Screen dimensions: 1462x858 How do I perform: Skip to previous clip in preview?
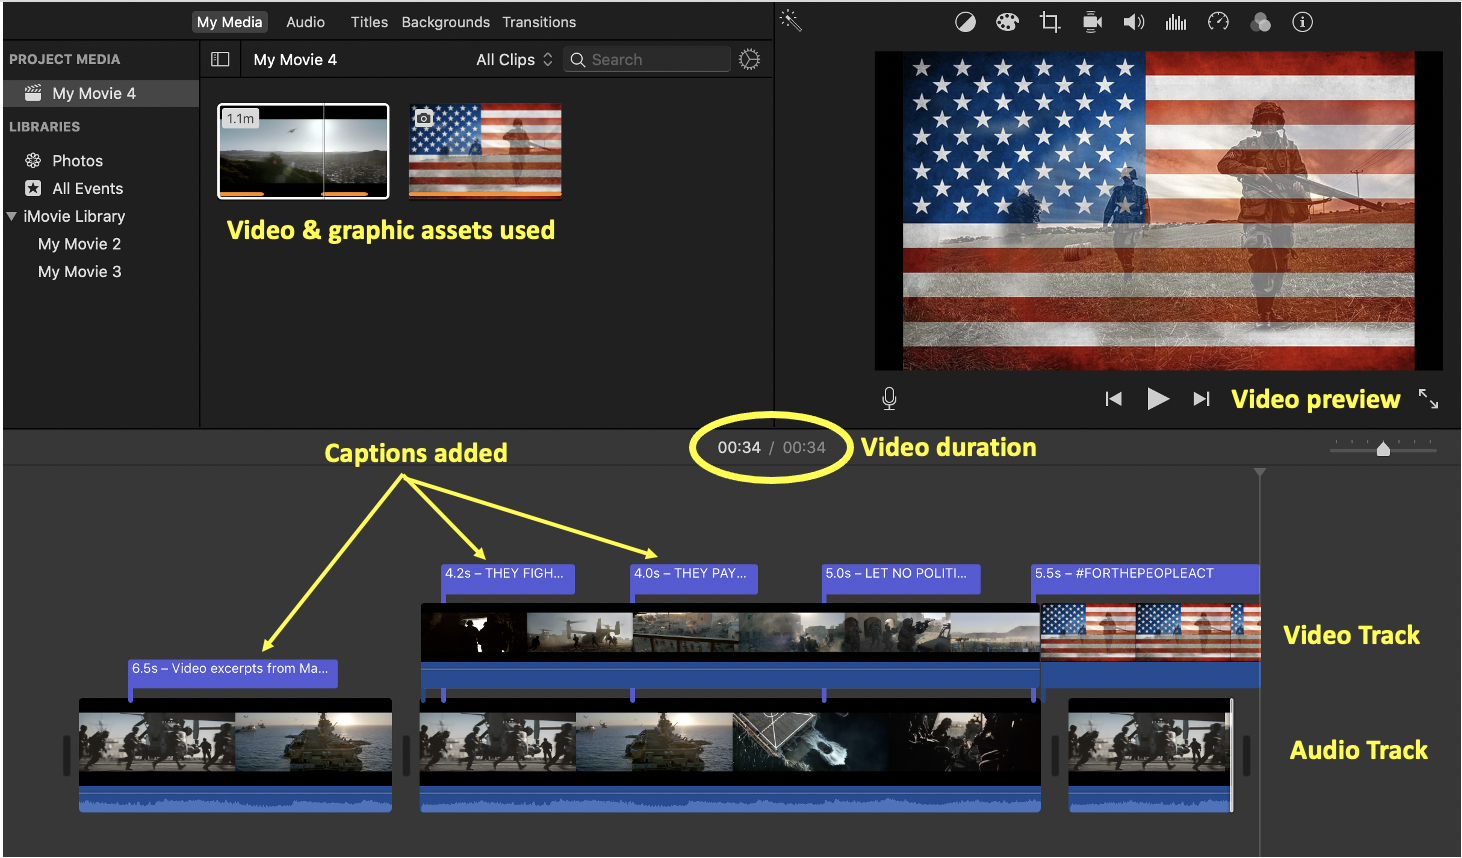pos(1113,399)
